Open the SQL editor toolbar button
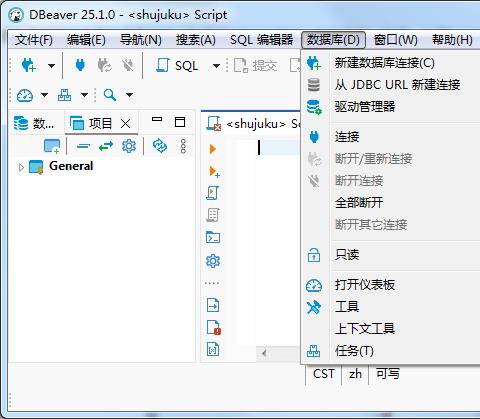The width and height of the screenshot is (480, 419). point(177,65)
